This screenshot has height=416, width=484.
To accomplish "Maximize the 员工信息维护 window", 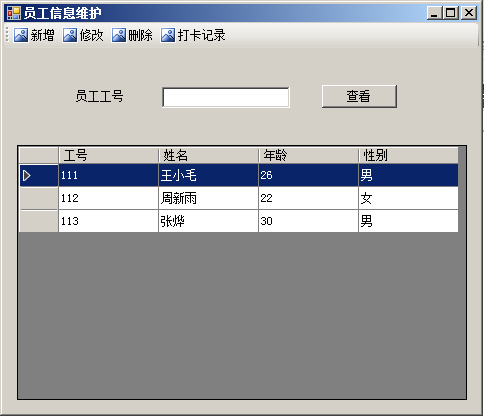I will (x=451, y=13).
